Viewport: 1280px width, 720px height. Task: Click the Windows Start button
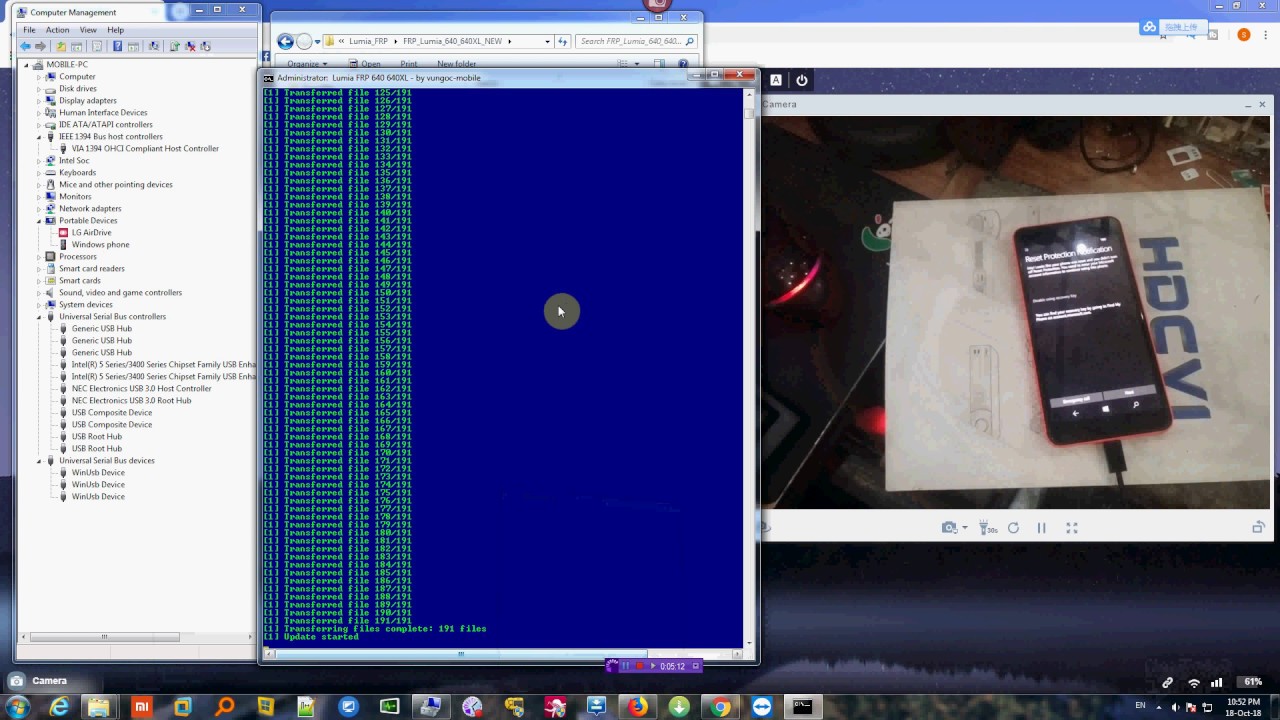(17, 707)
